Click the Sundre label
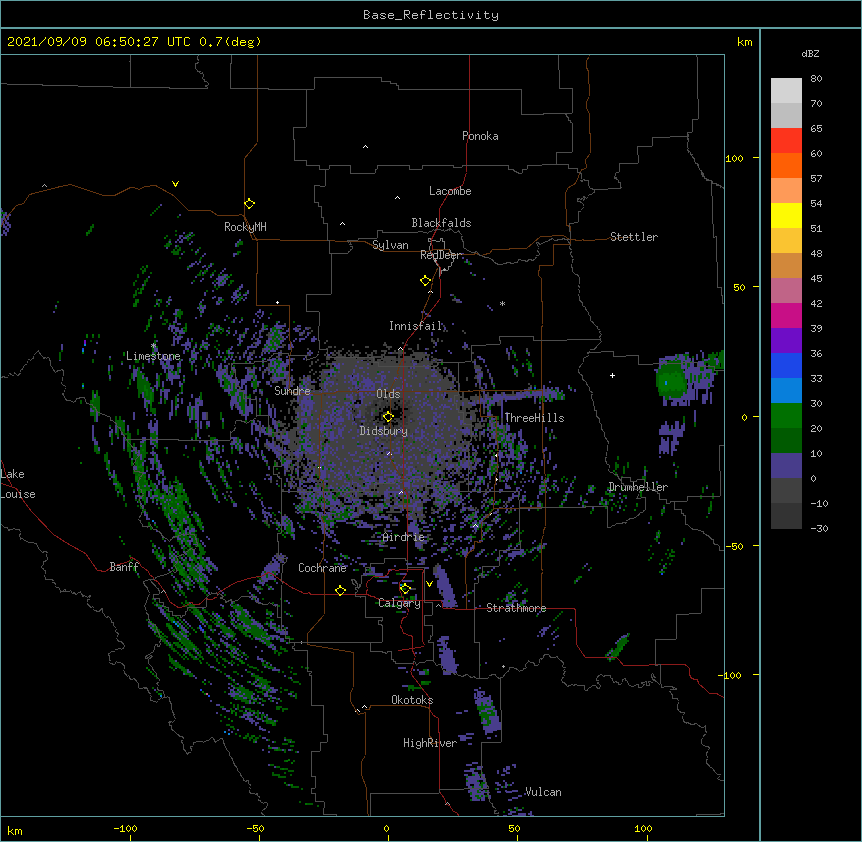The image size is (862, 842). 292,391
